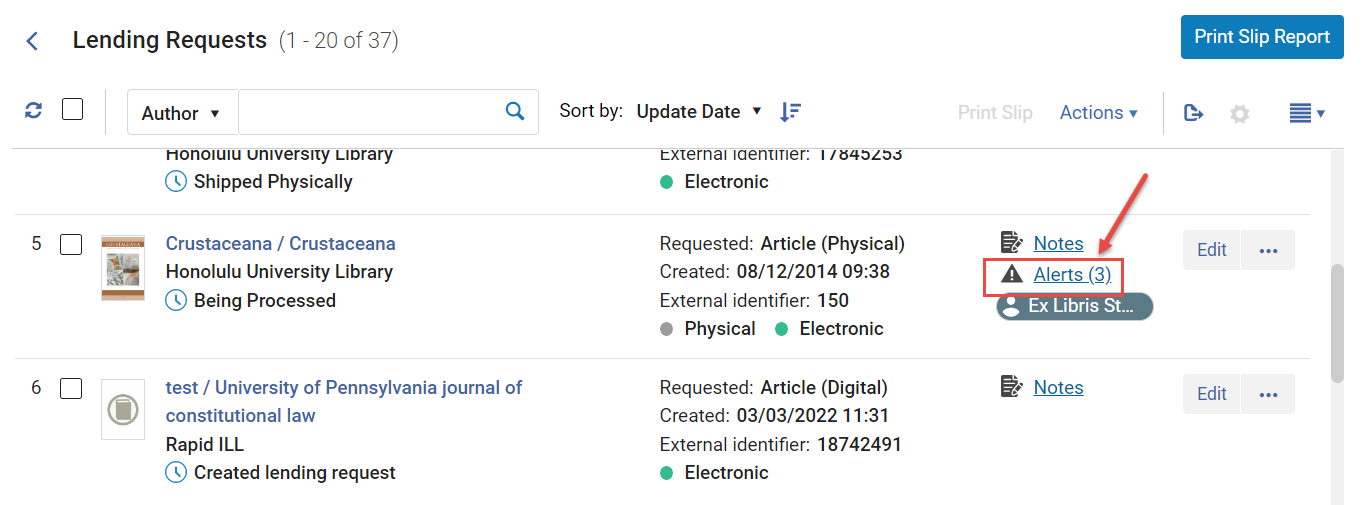
Task: Check the box for request 5
Action: [71, 244]
